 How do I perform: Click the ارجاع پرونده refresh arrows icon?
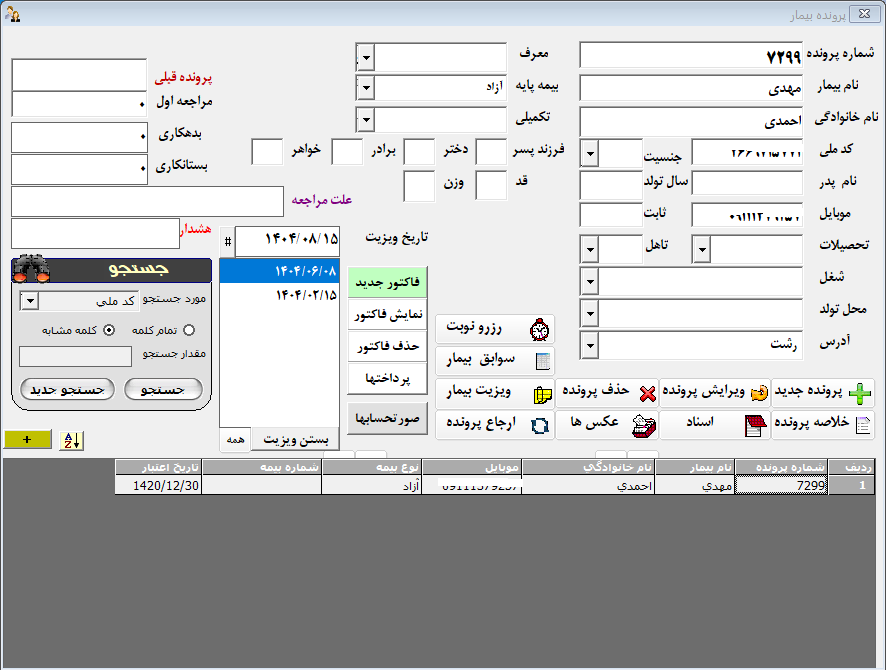click(540, 424)
